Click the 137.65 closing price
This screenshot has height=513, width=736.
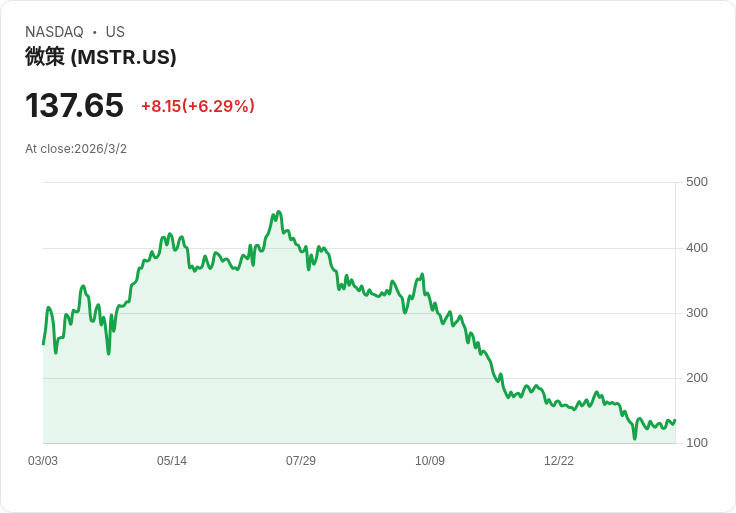pos(74,105)
